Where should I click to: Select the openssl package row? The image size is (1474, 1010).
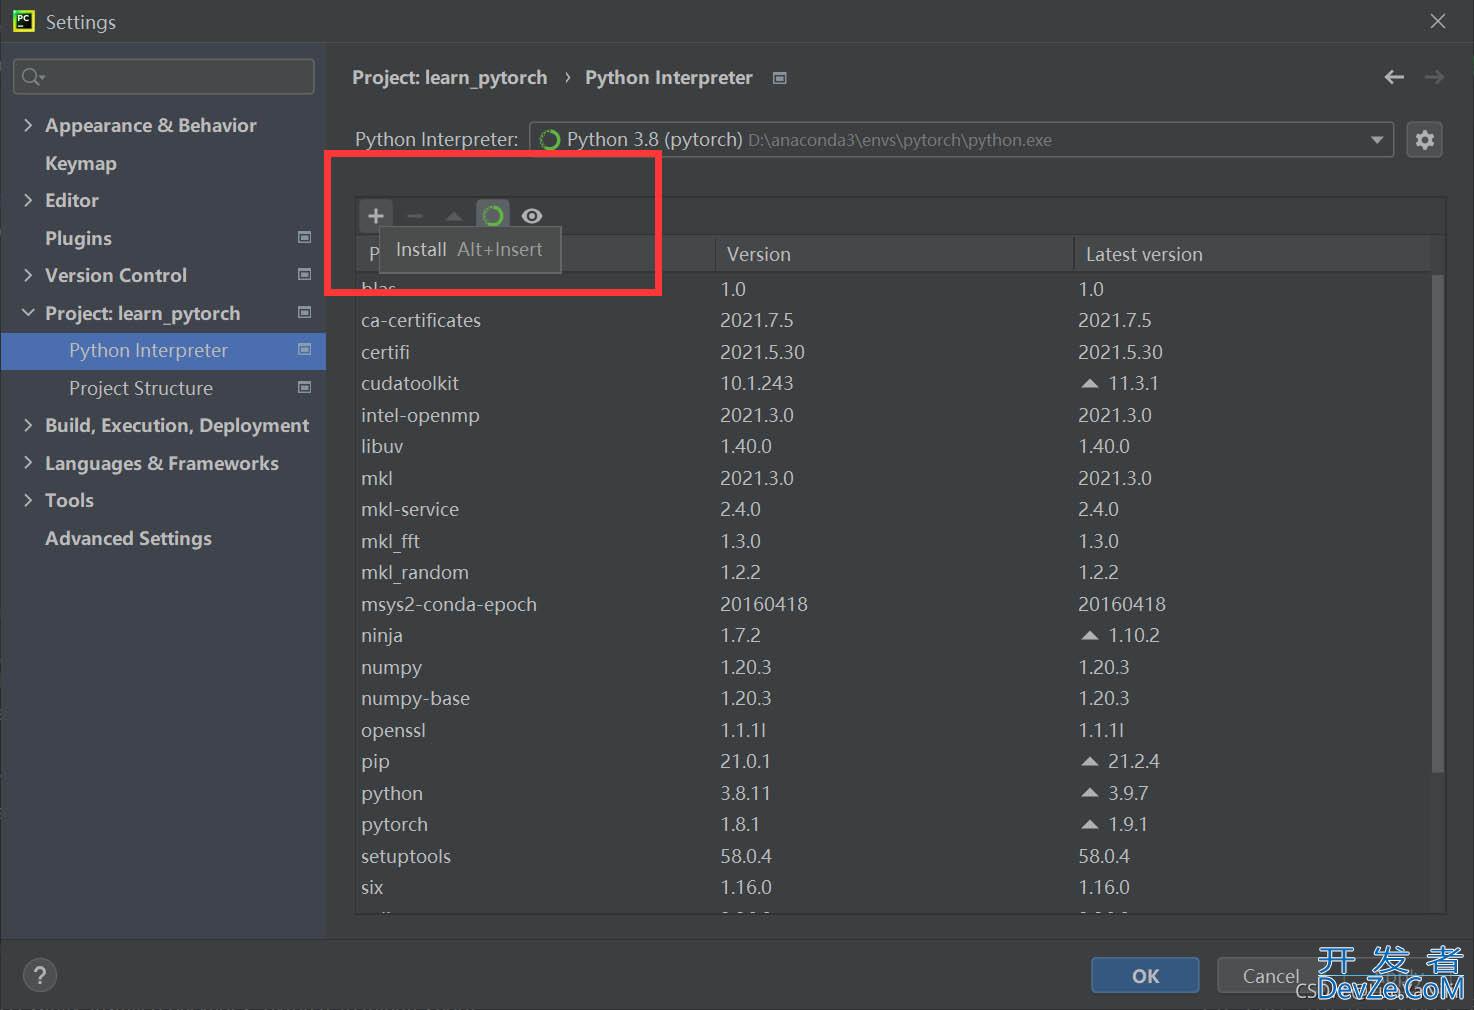pyautogui.click(x=894, y=730)
